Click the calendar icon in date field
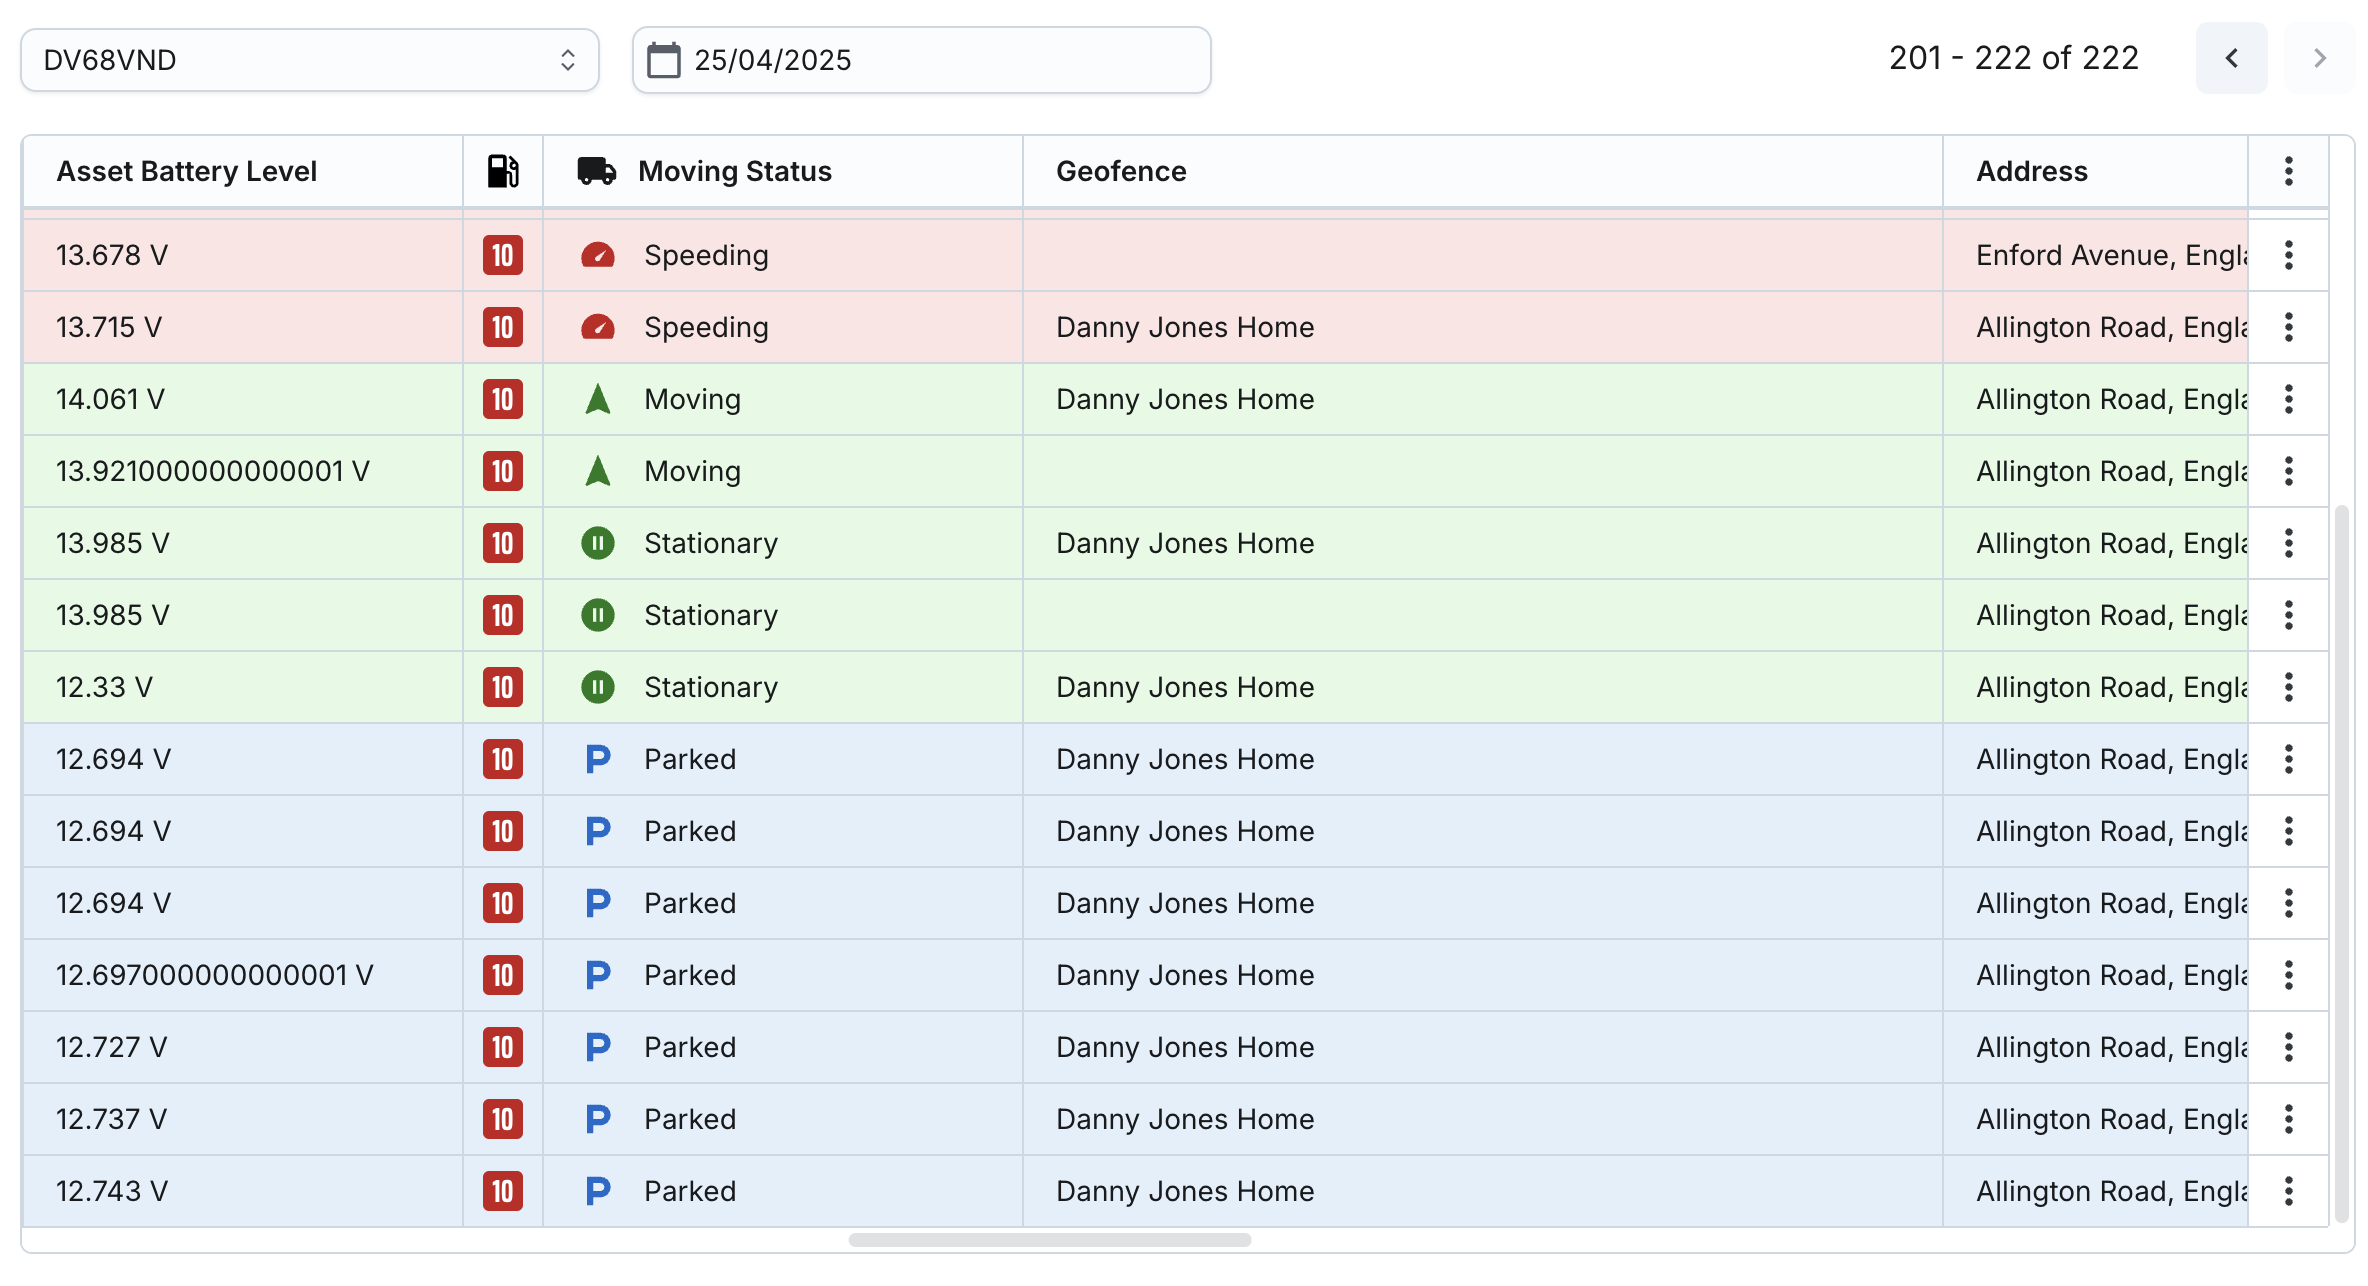2368x1286 pixels. coord(664,60)
